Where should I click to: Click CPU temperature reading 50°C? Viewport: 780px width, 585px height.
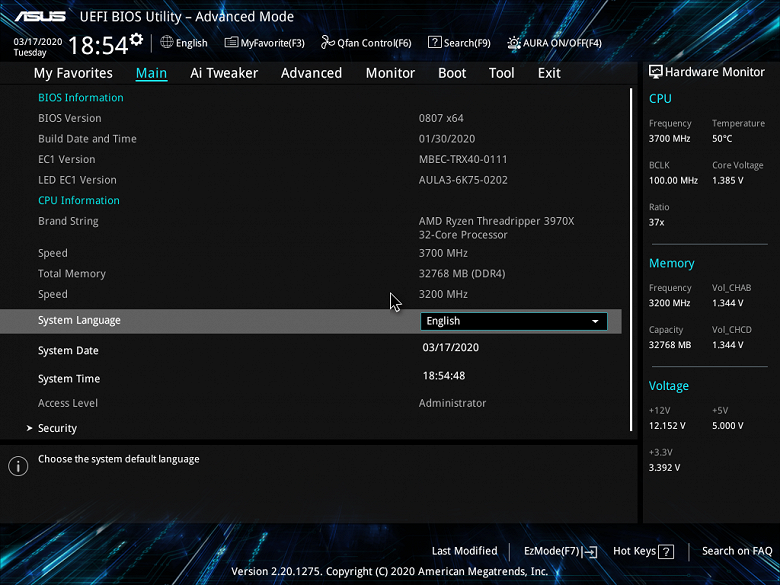(x=722, y=139)
